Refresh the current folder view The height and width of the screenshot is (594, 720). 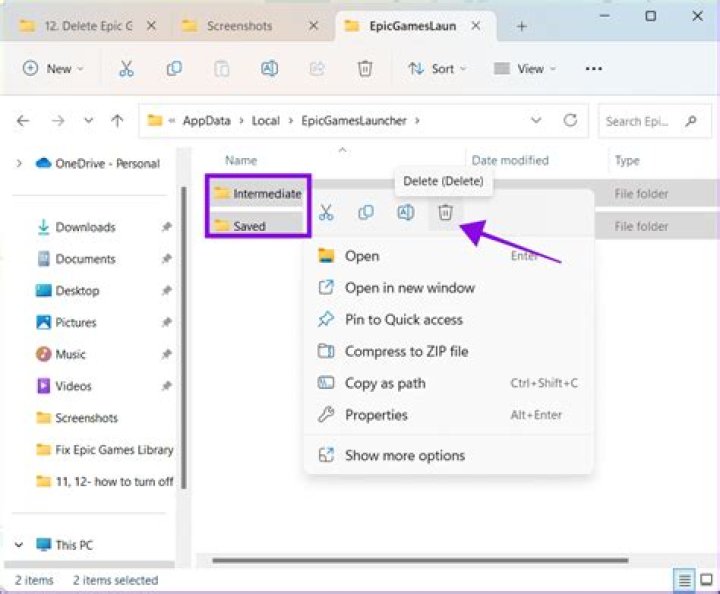(x=570, y=120)
